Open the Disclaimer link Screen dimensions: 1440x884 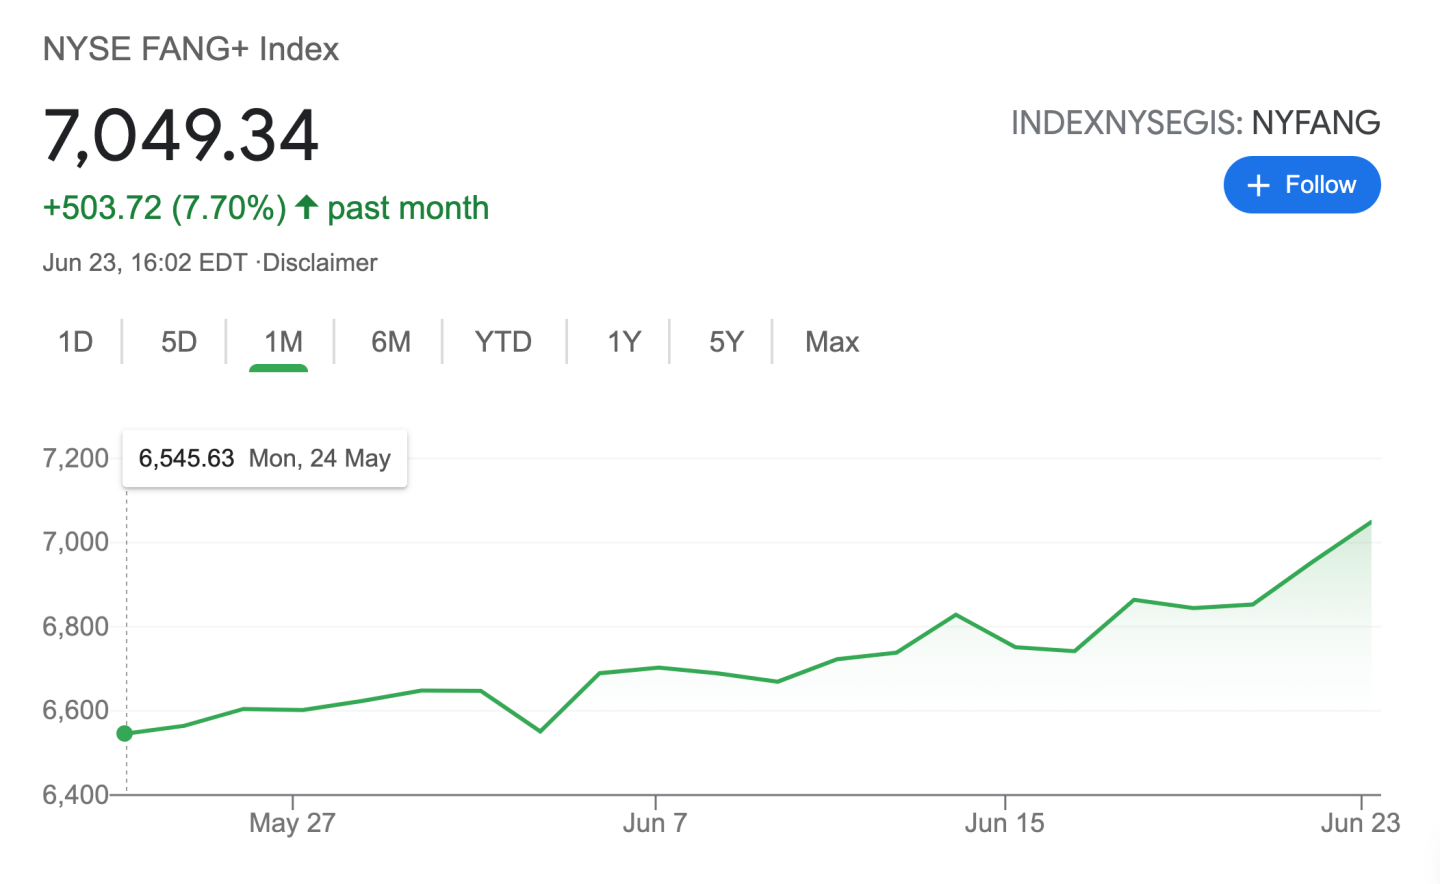click(320, 262)
